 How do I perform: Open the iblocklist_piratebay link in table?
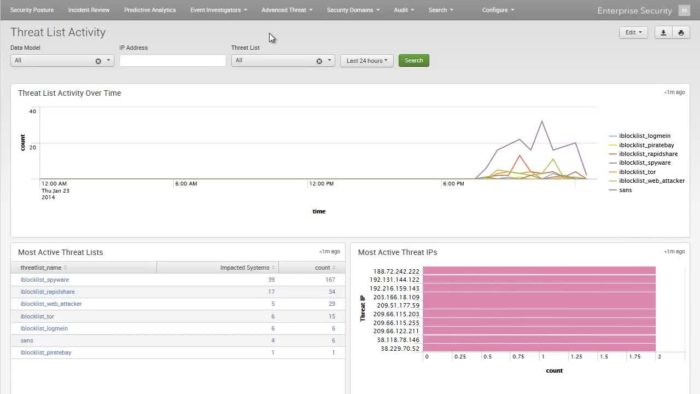(x=46, y=353)
